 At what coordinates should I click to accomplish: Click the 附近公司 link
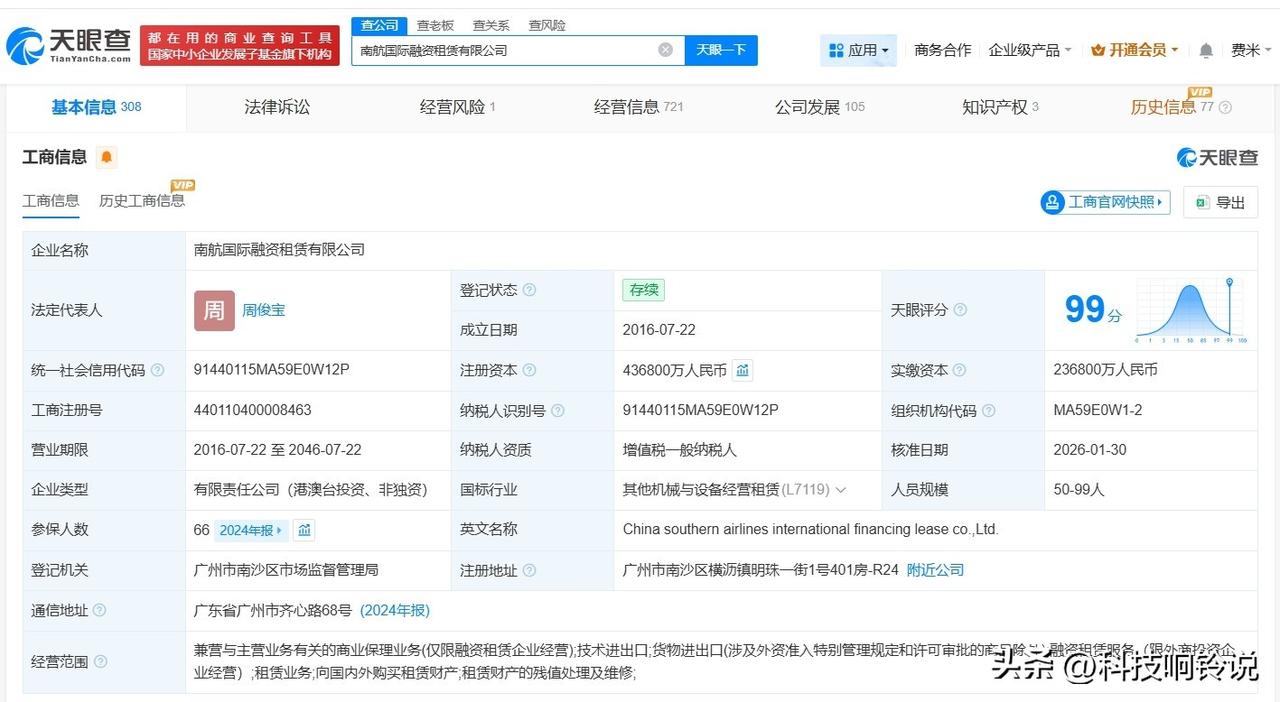pyautogui.click(x=935, y=570)
